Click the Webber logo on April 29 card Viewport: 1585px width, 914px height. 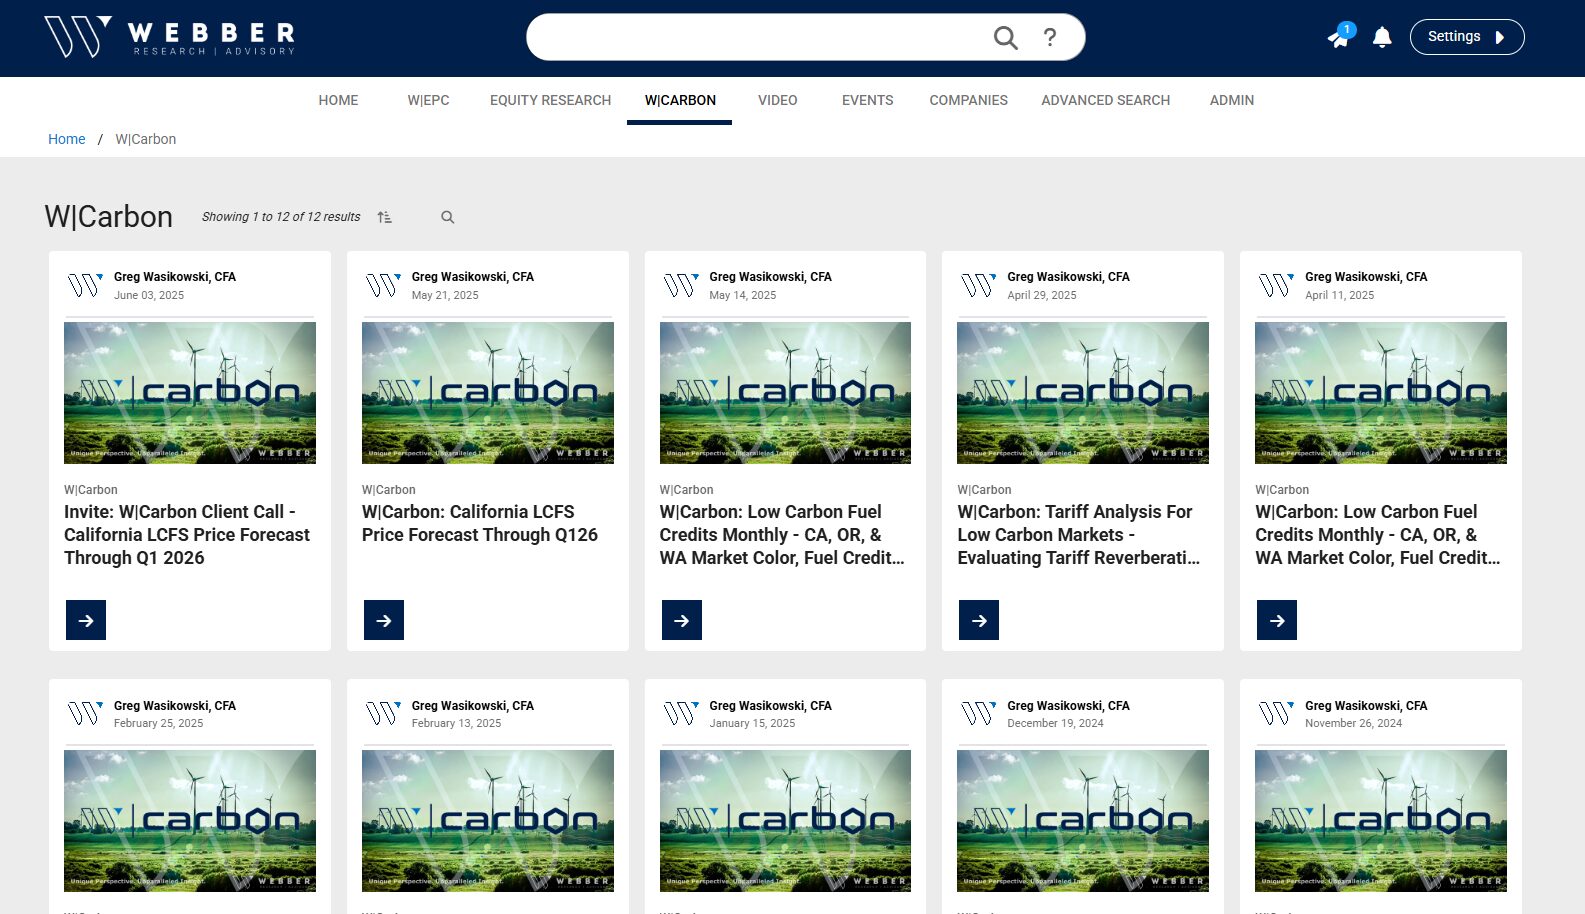pyautogui.click(x=978, y=286)
